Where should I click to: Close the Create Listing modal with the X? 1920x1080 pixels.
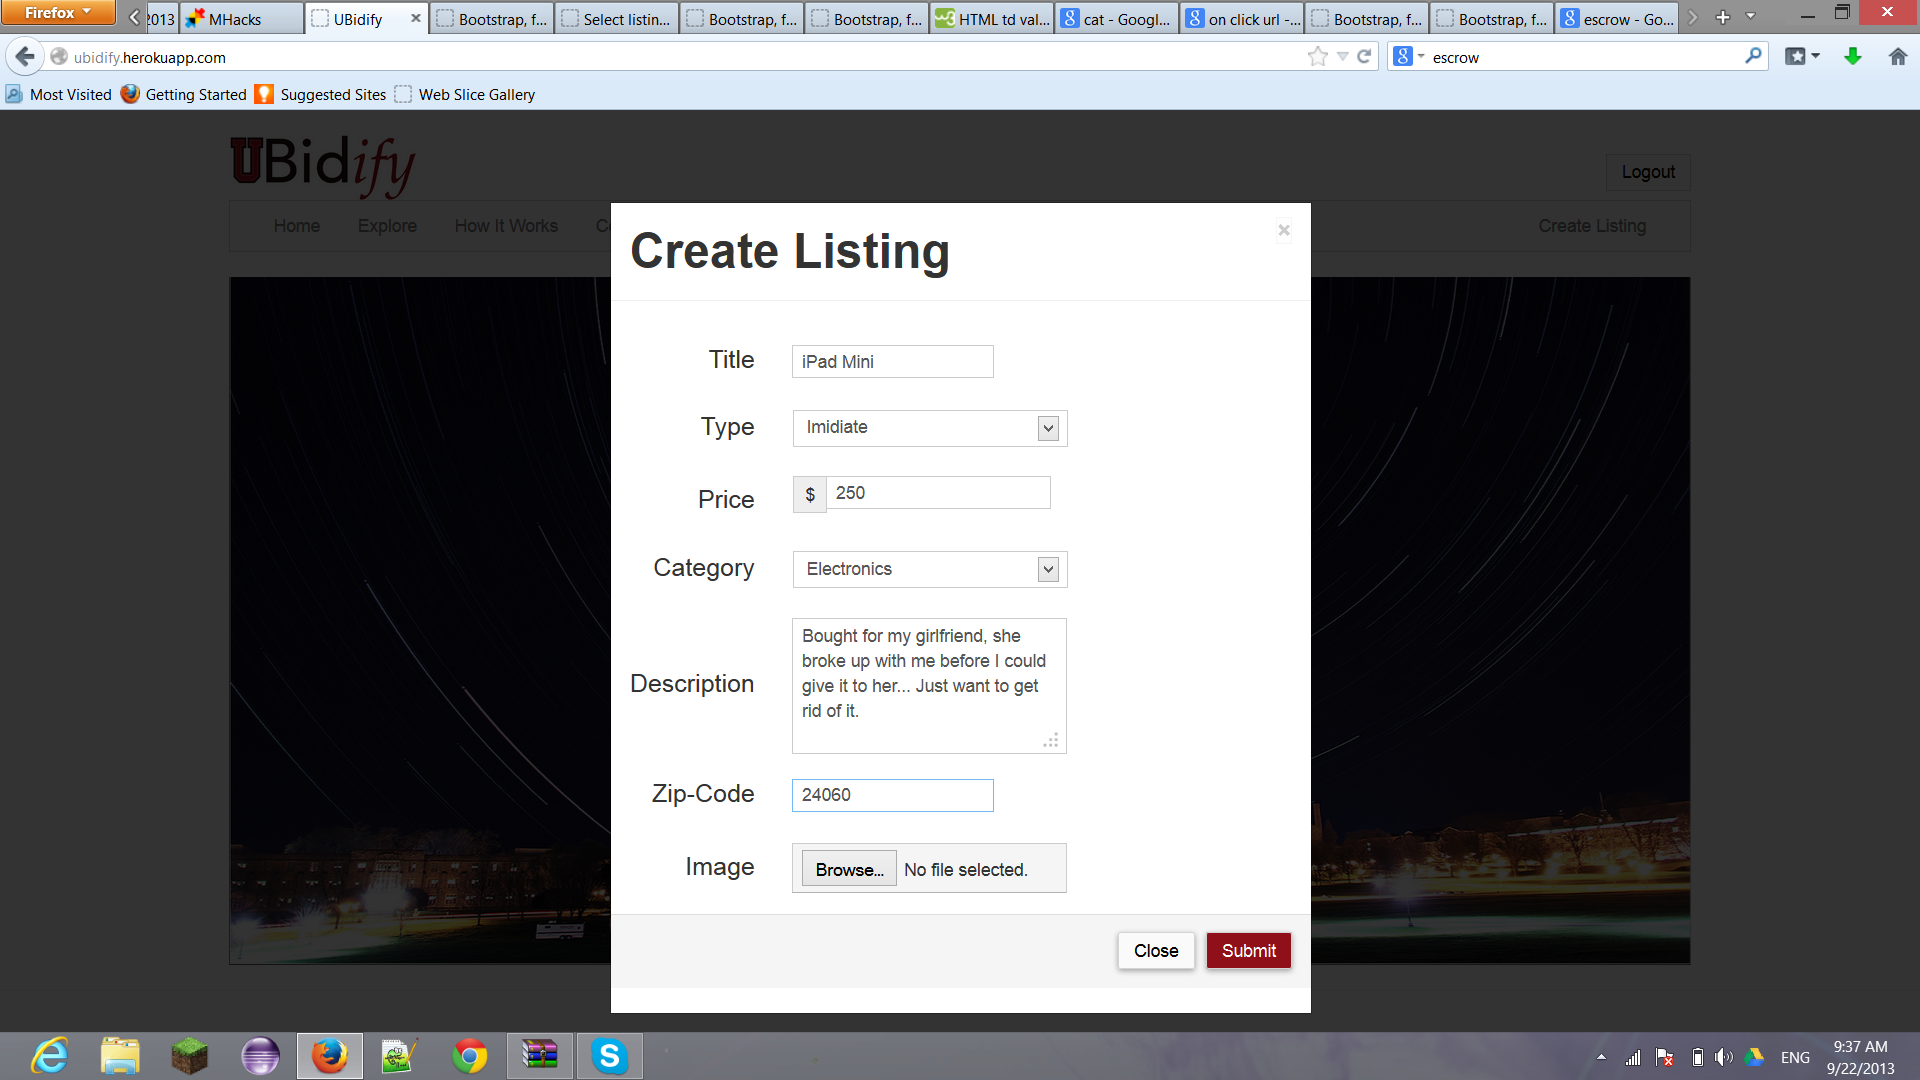pyautogui.click(x=1284, y=230)
